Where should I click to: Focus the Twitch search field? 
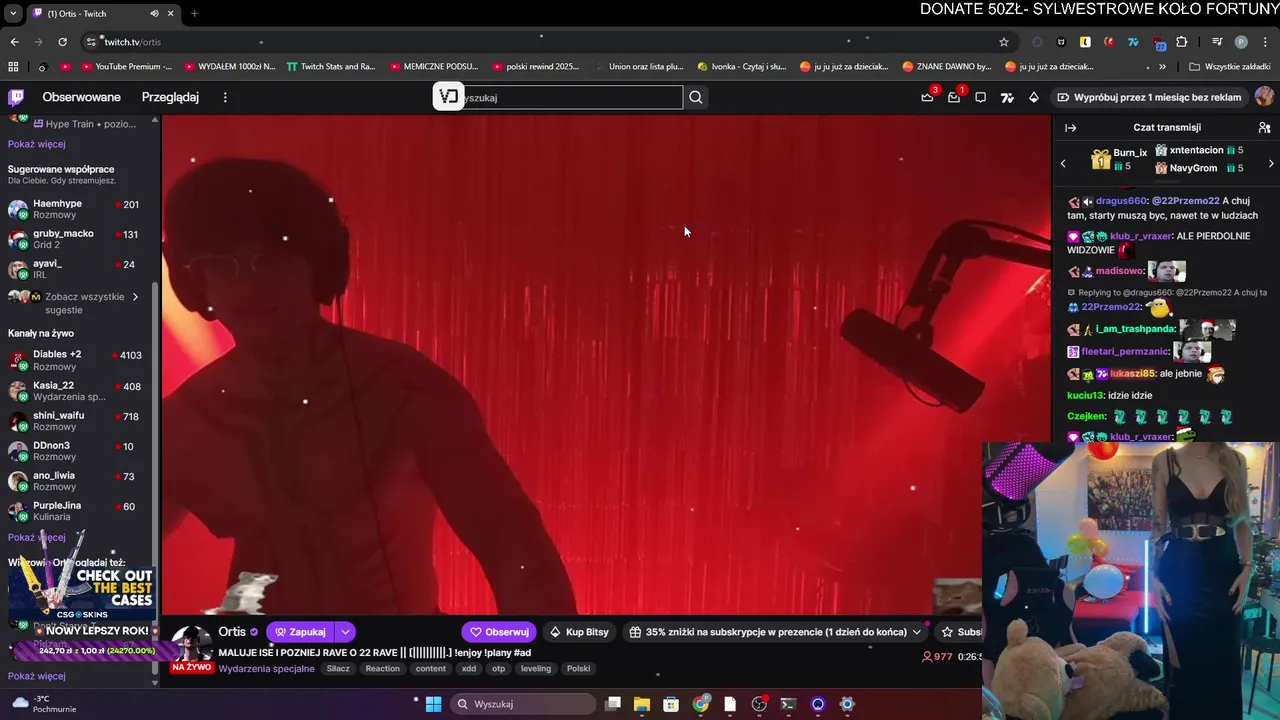[570, 97]
